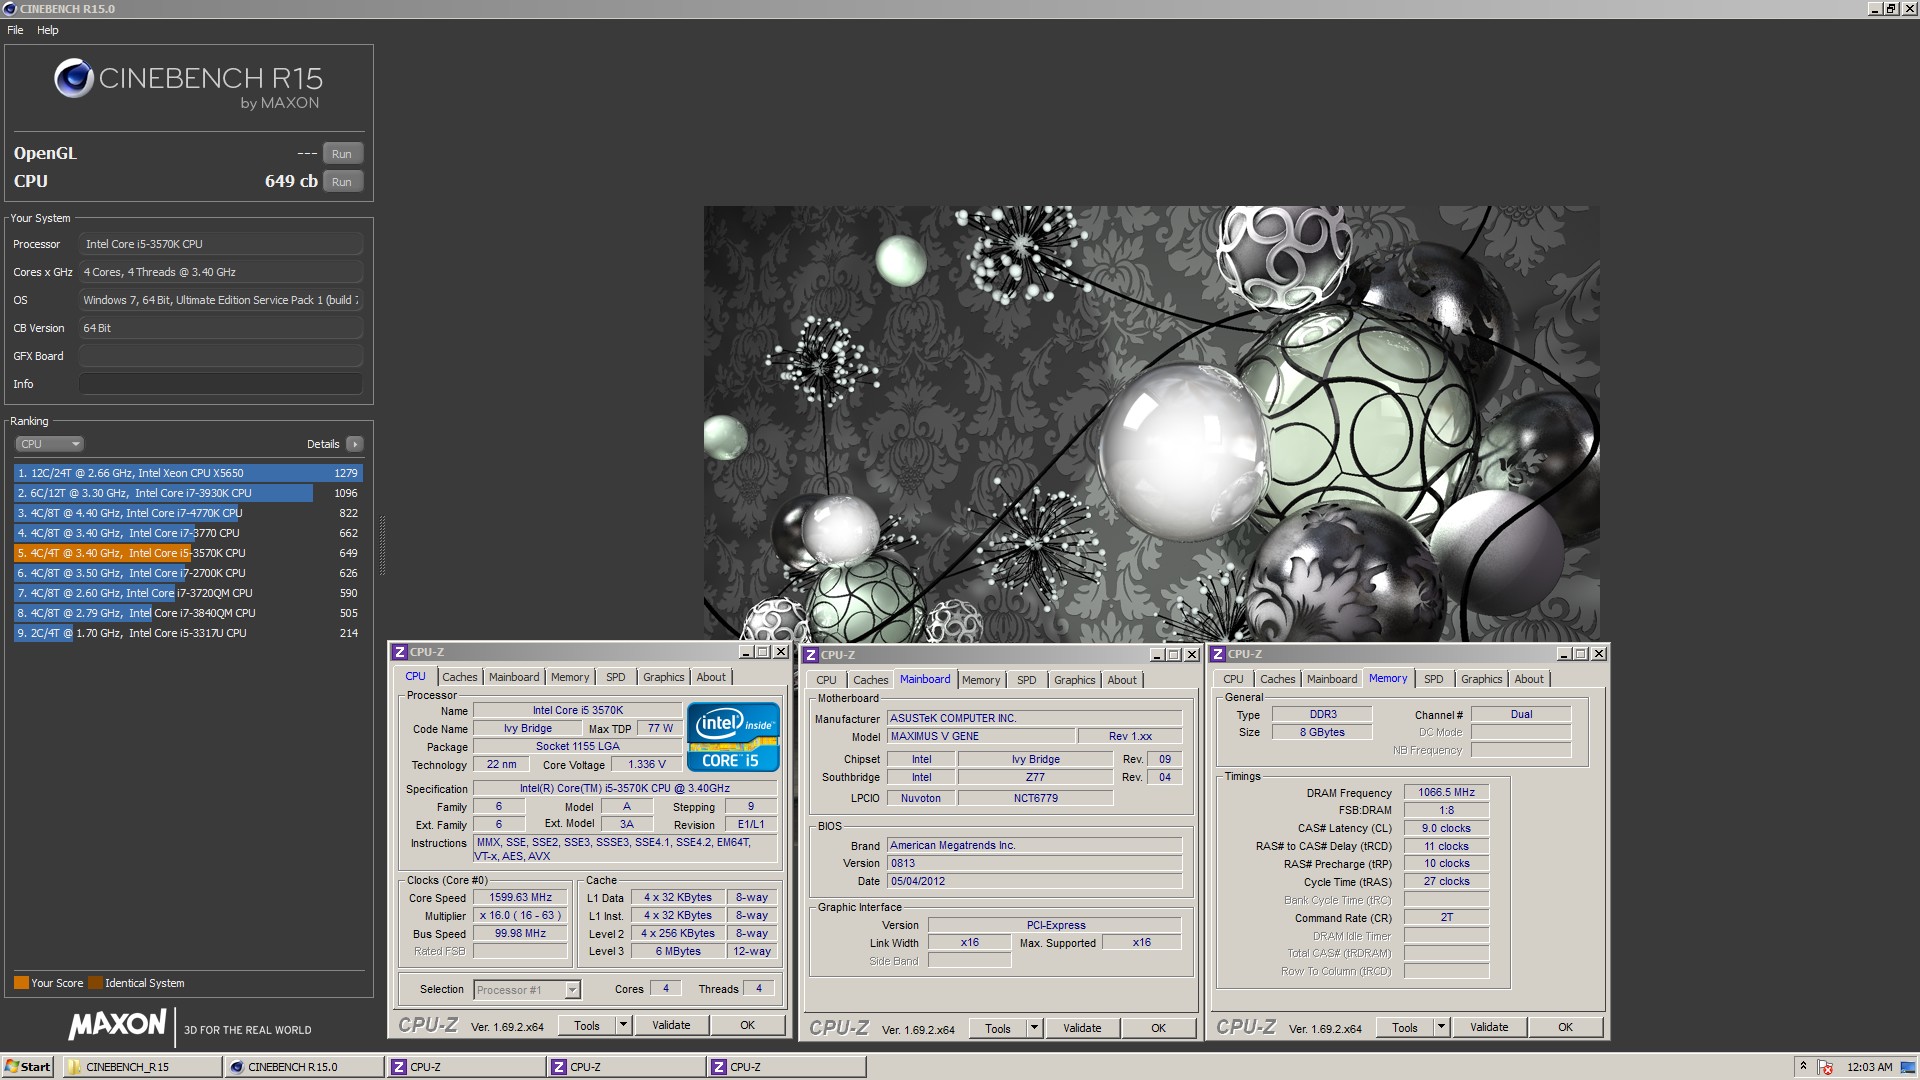Open the File menu

pos(15,30)
